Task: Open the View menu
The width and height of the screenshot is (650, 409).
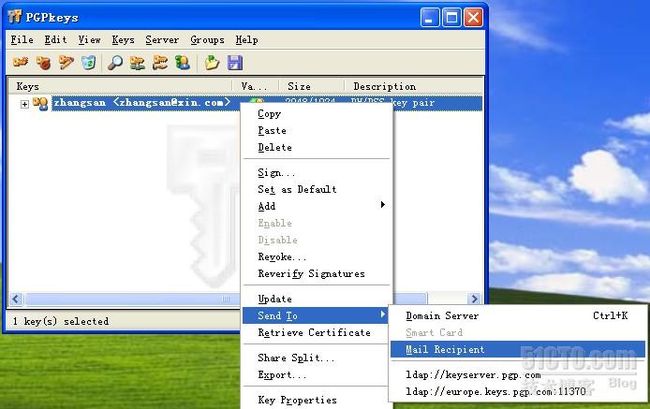Action: pyautogui.click(x=90, y=40)
